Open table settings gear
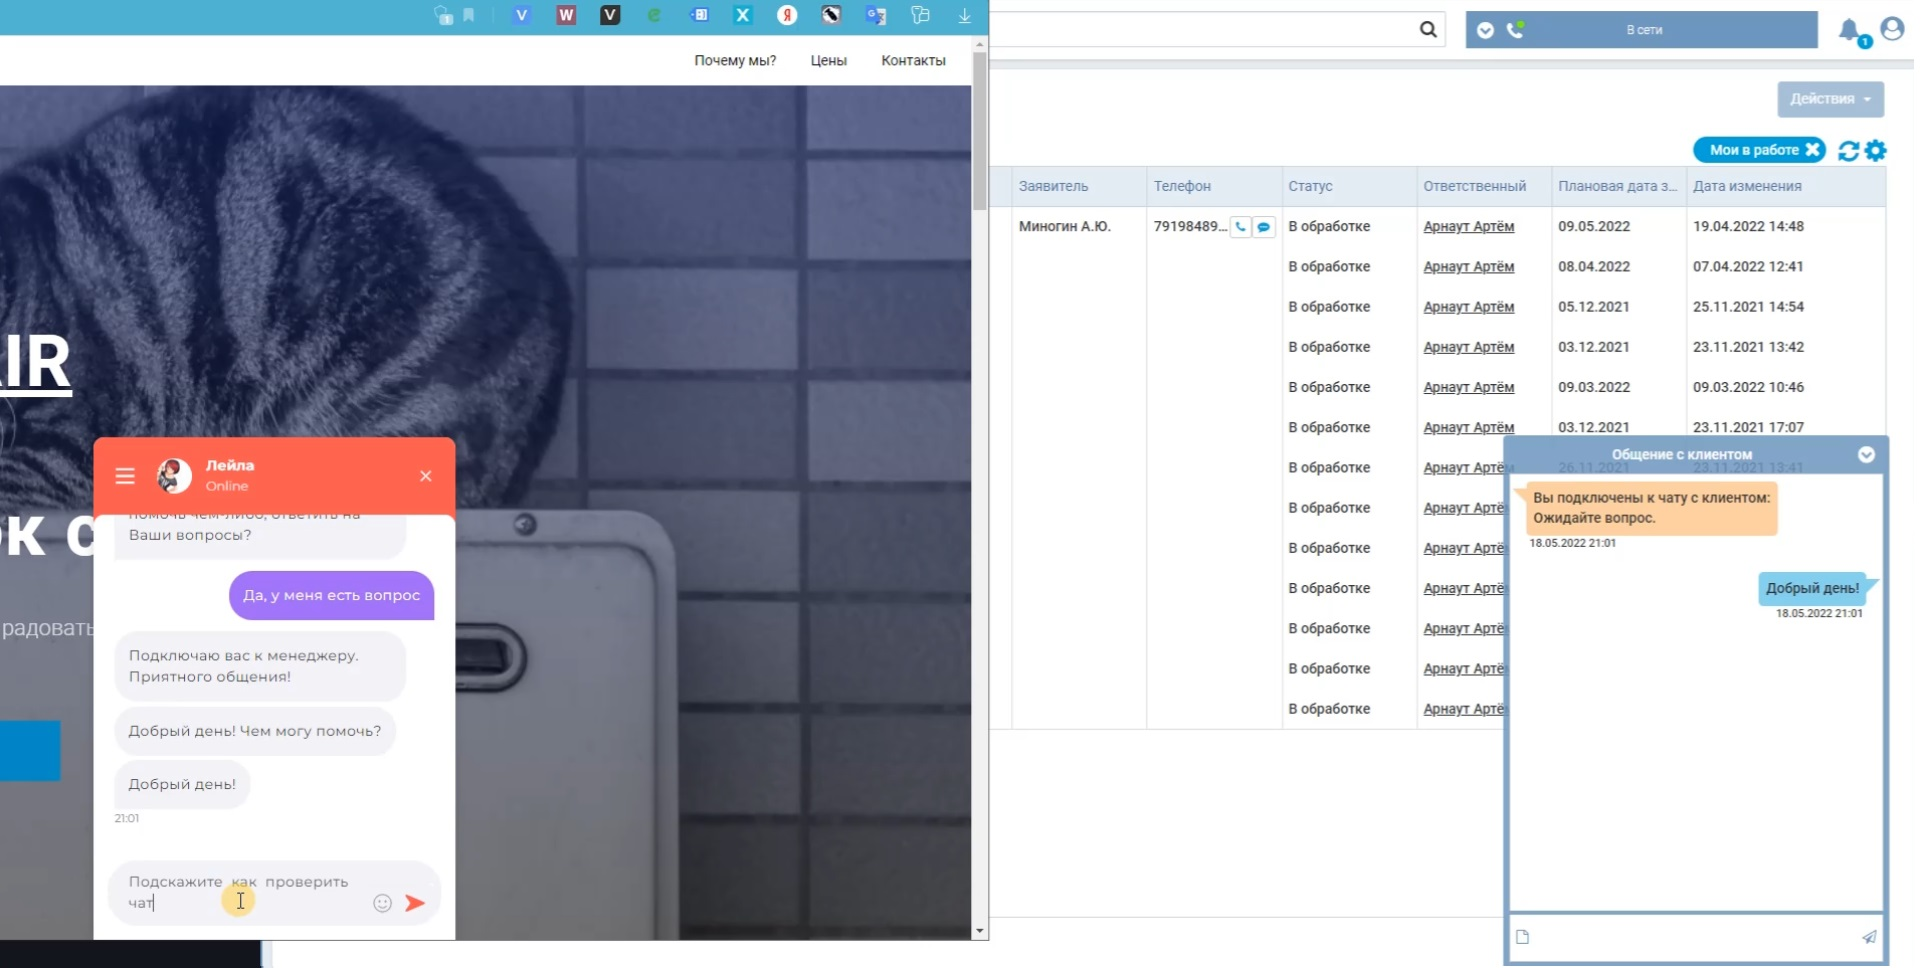 [x=1876, y=151]
